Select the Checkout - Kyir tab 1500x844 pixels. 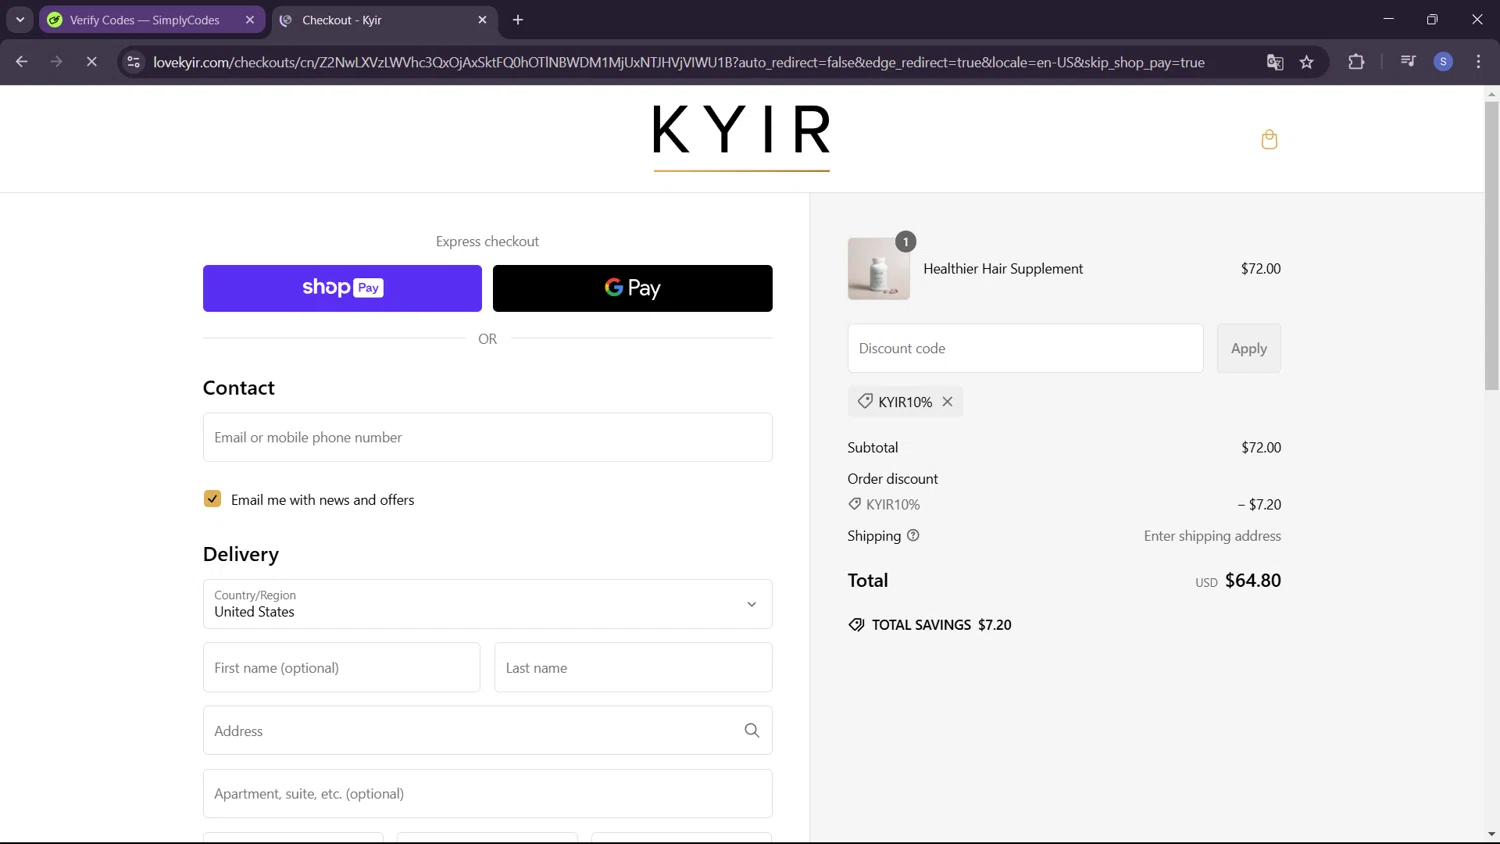click(x=342, y=20)
